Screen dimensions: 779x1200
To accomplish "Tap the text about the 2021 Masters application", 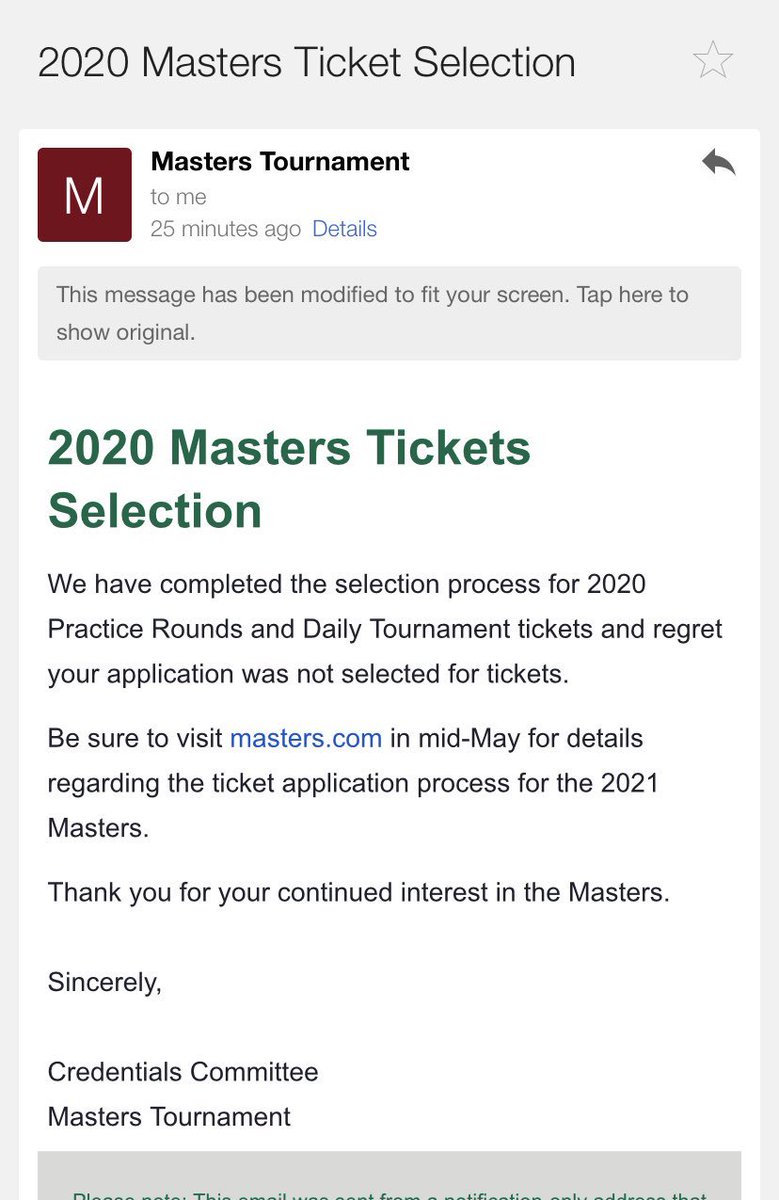I will coord(353,783).
